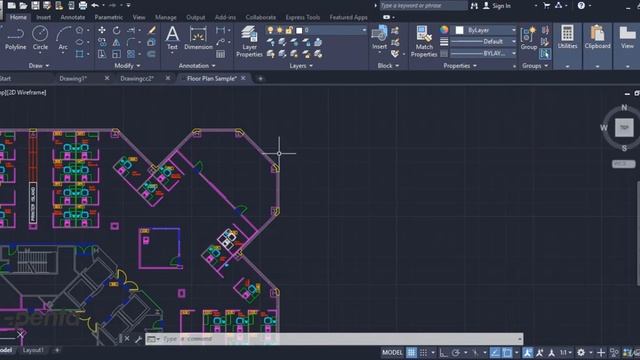Toggle group selection on/off button
The image size is (640, 360).
[545, 53]
